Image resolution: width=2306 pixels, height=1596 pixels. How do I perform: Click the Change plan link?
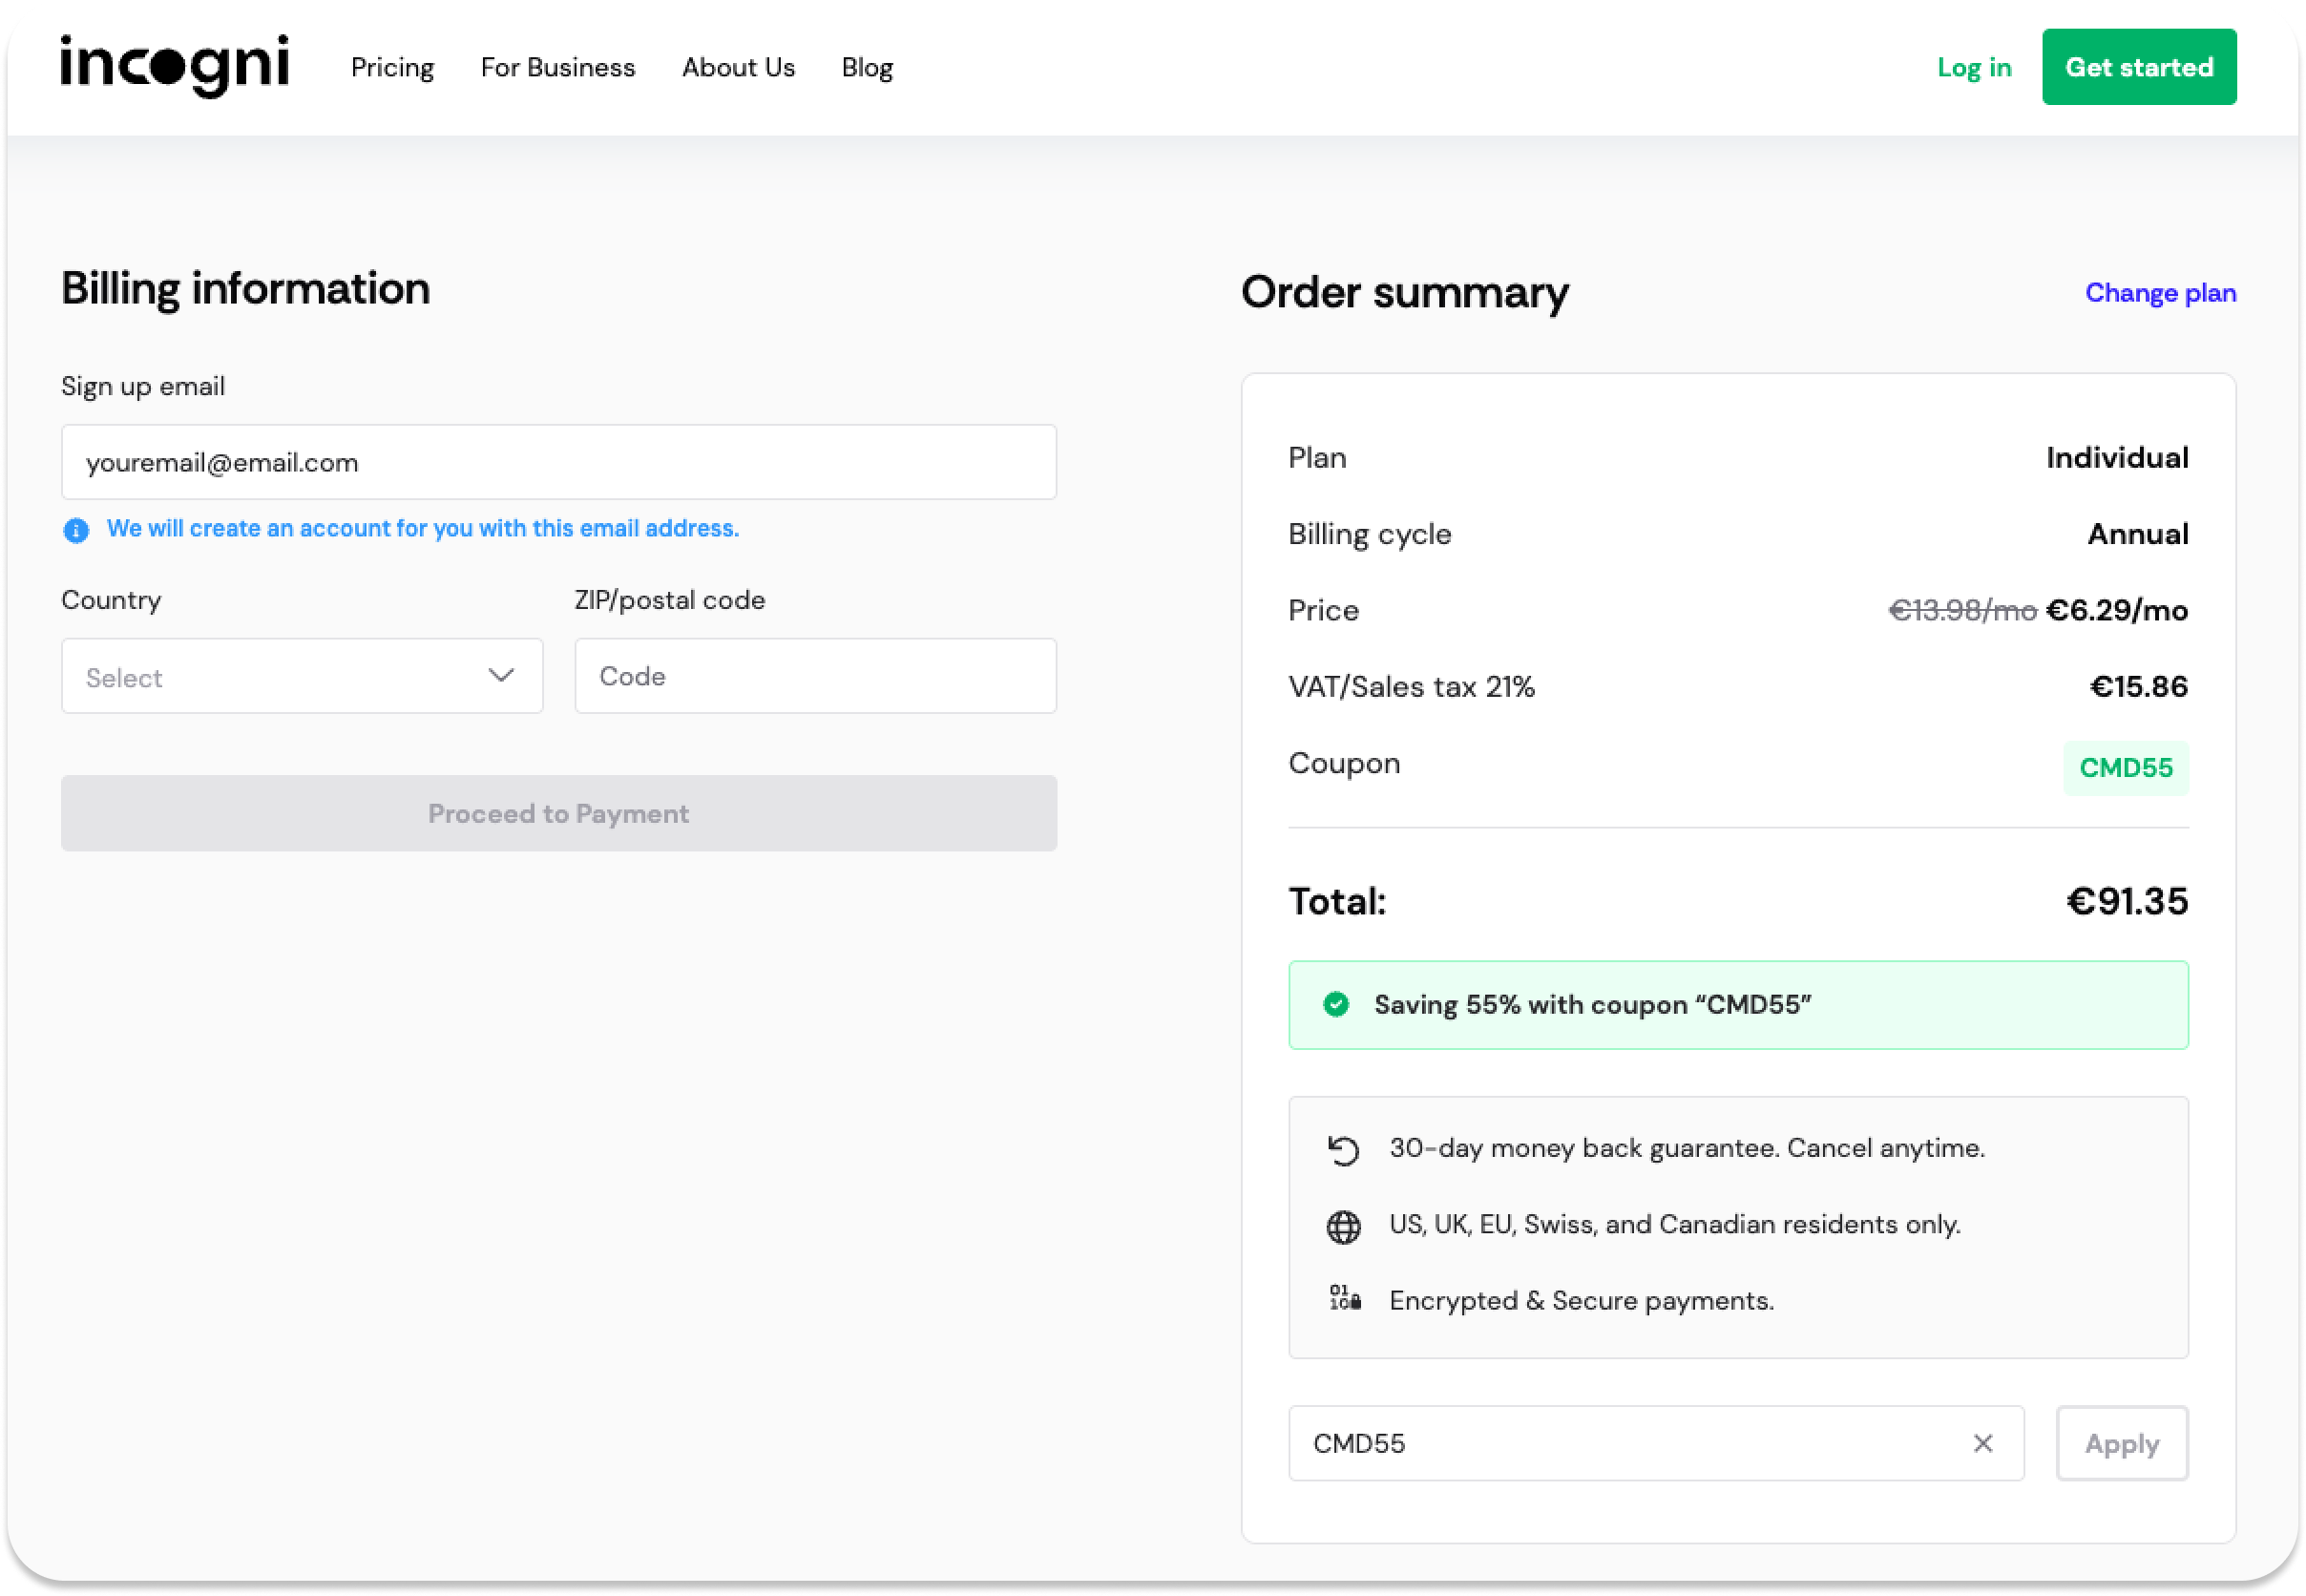click(x=2159, y=293)
